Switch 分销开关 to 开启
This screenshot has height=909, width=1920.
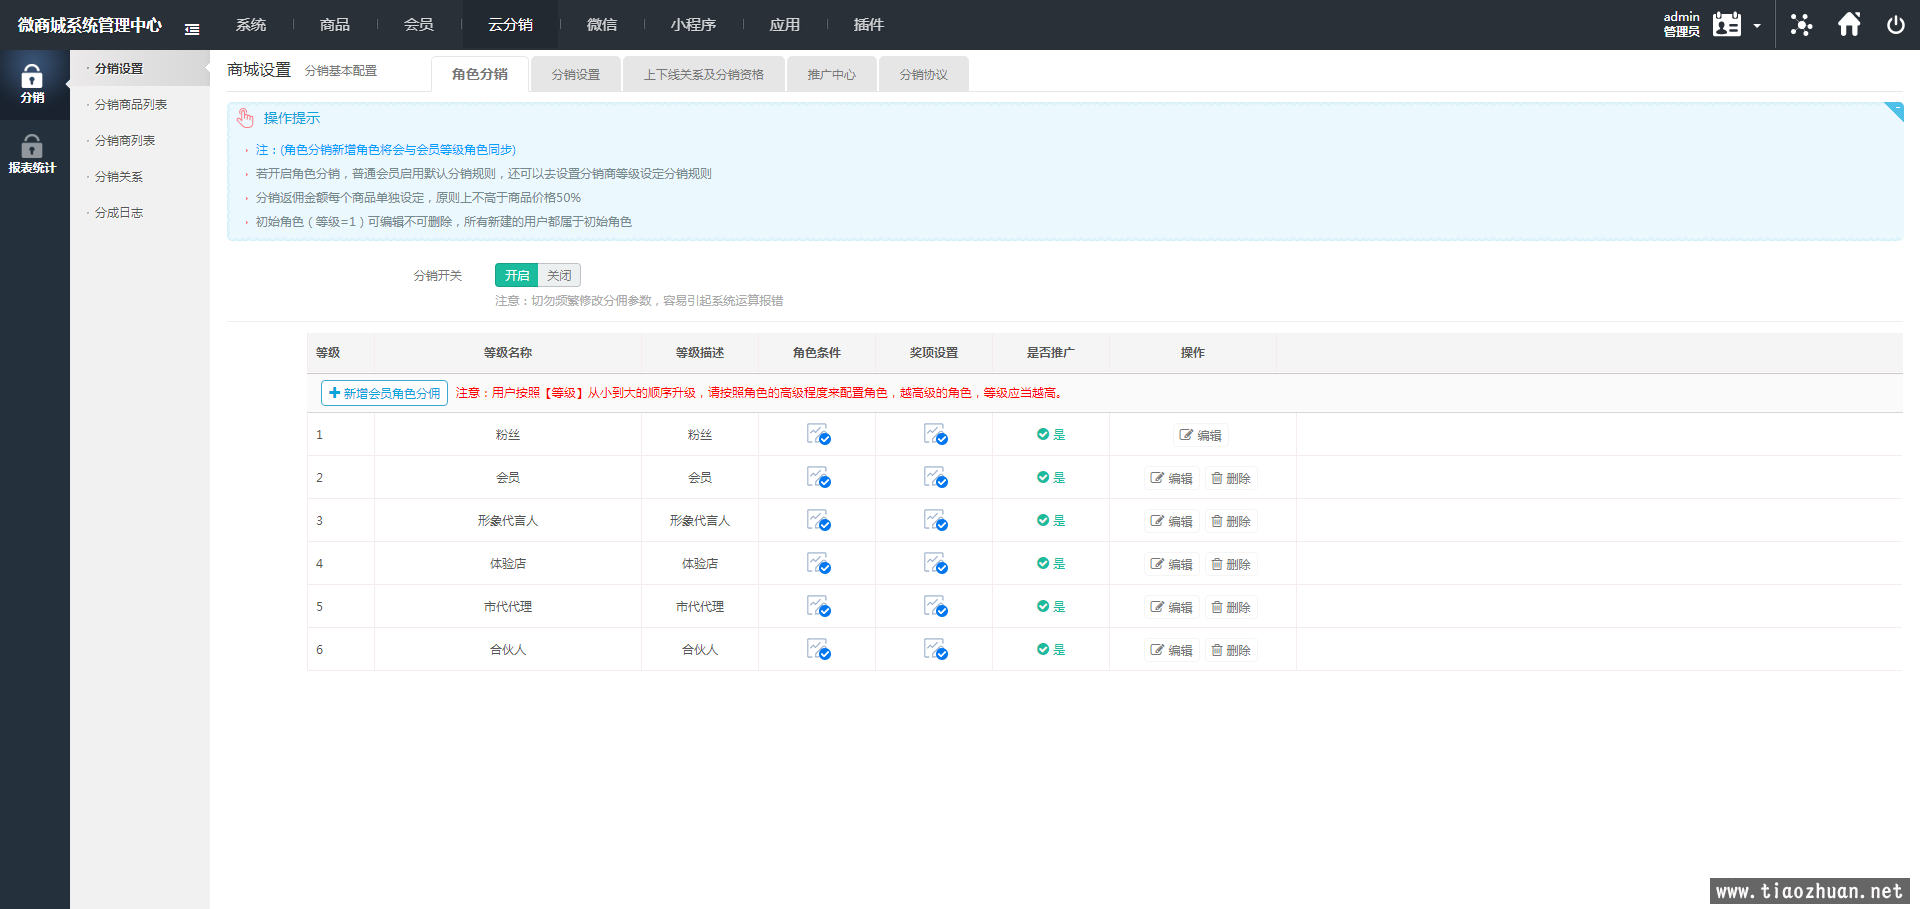(x=516, y=275)
